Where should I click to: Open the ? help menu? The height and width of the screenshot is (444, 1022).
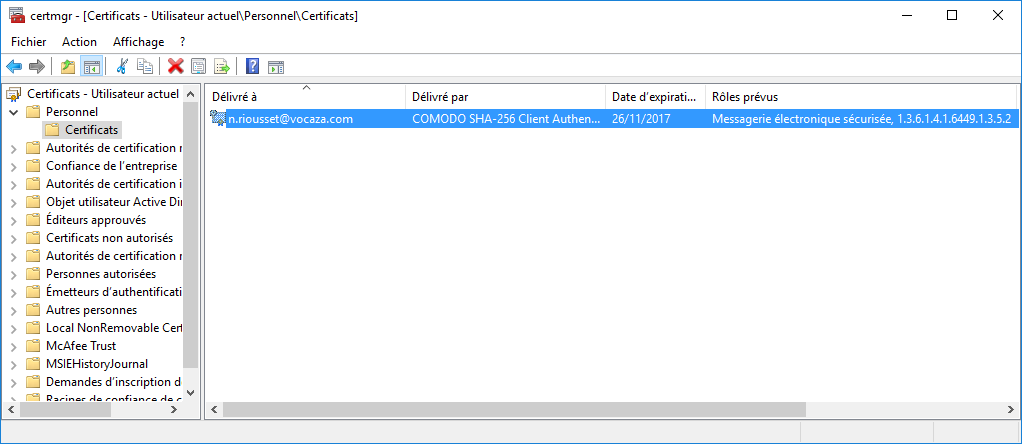(182, 42)
